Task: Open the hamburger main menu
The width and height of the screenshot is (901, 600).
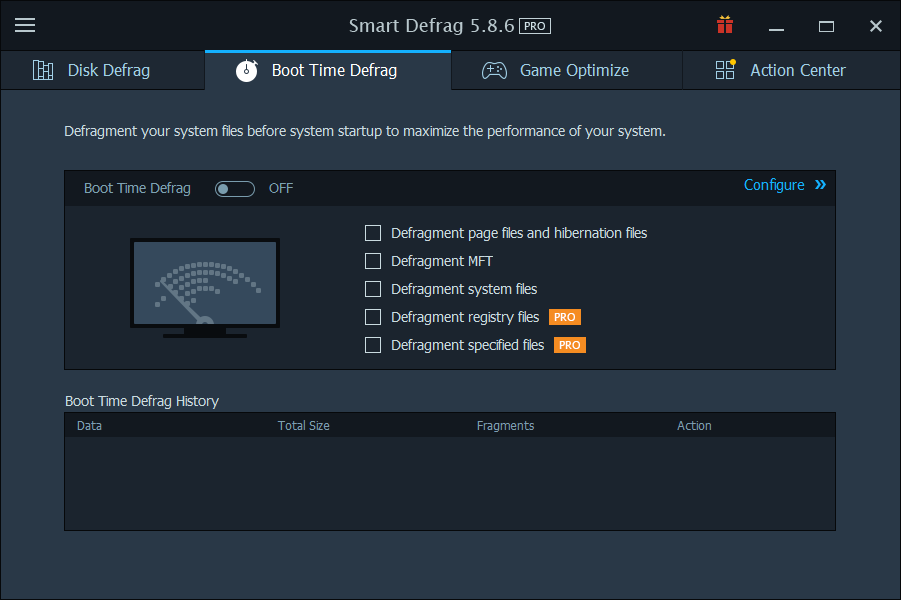Action: [x=25, y=25]
